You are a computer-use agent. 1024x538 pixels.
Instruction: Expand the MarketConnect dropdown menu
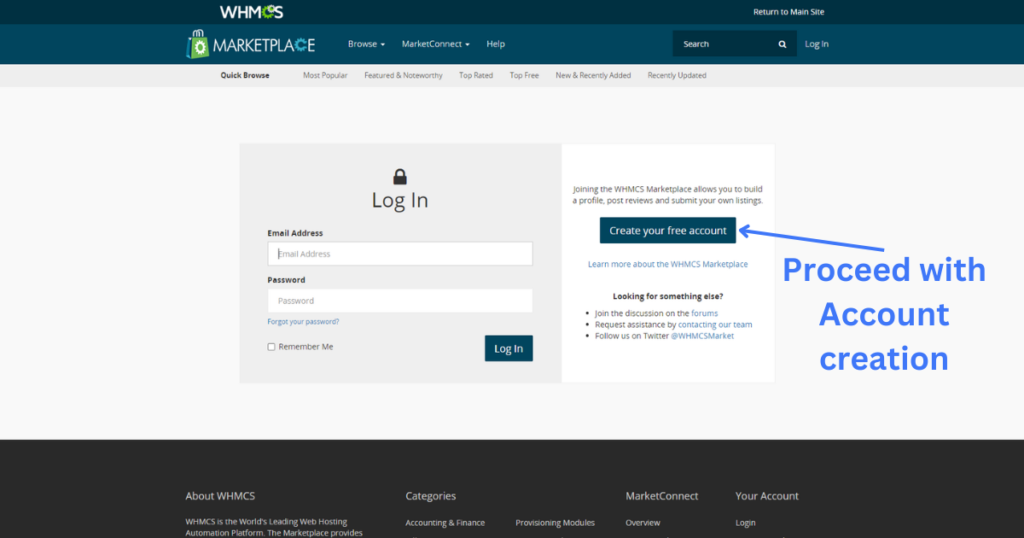[x=436, y=44]
